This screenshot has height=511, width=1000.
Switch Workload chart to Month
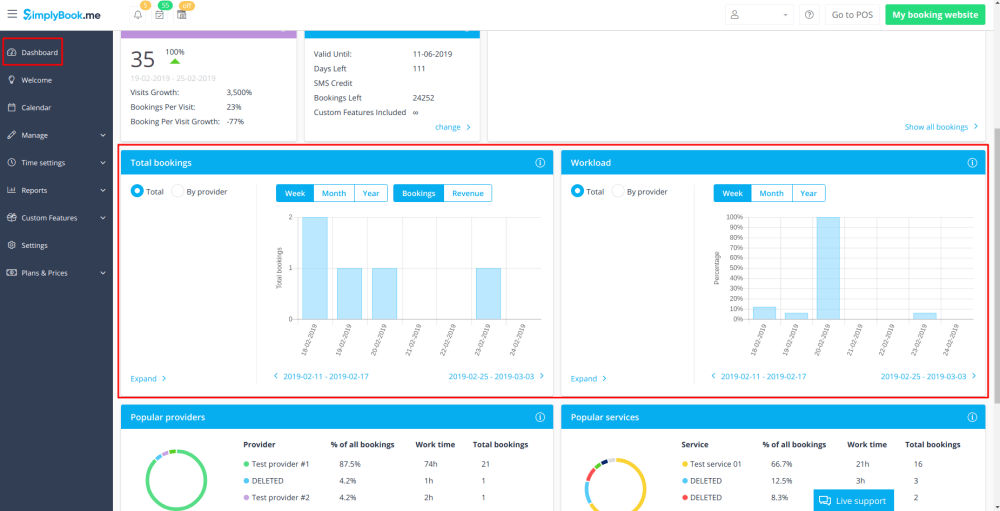coord(772,193)
